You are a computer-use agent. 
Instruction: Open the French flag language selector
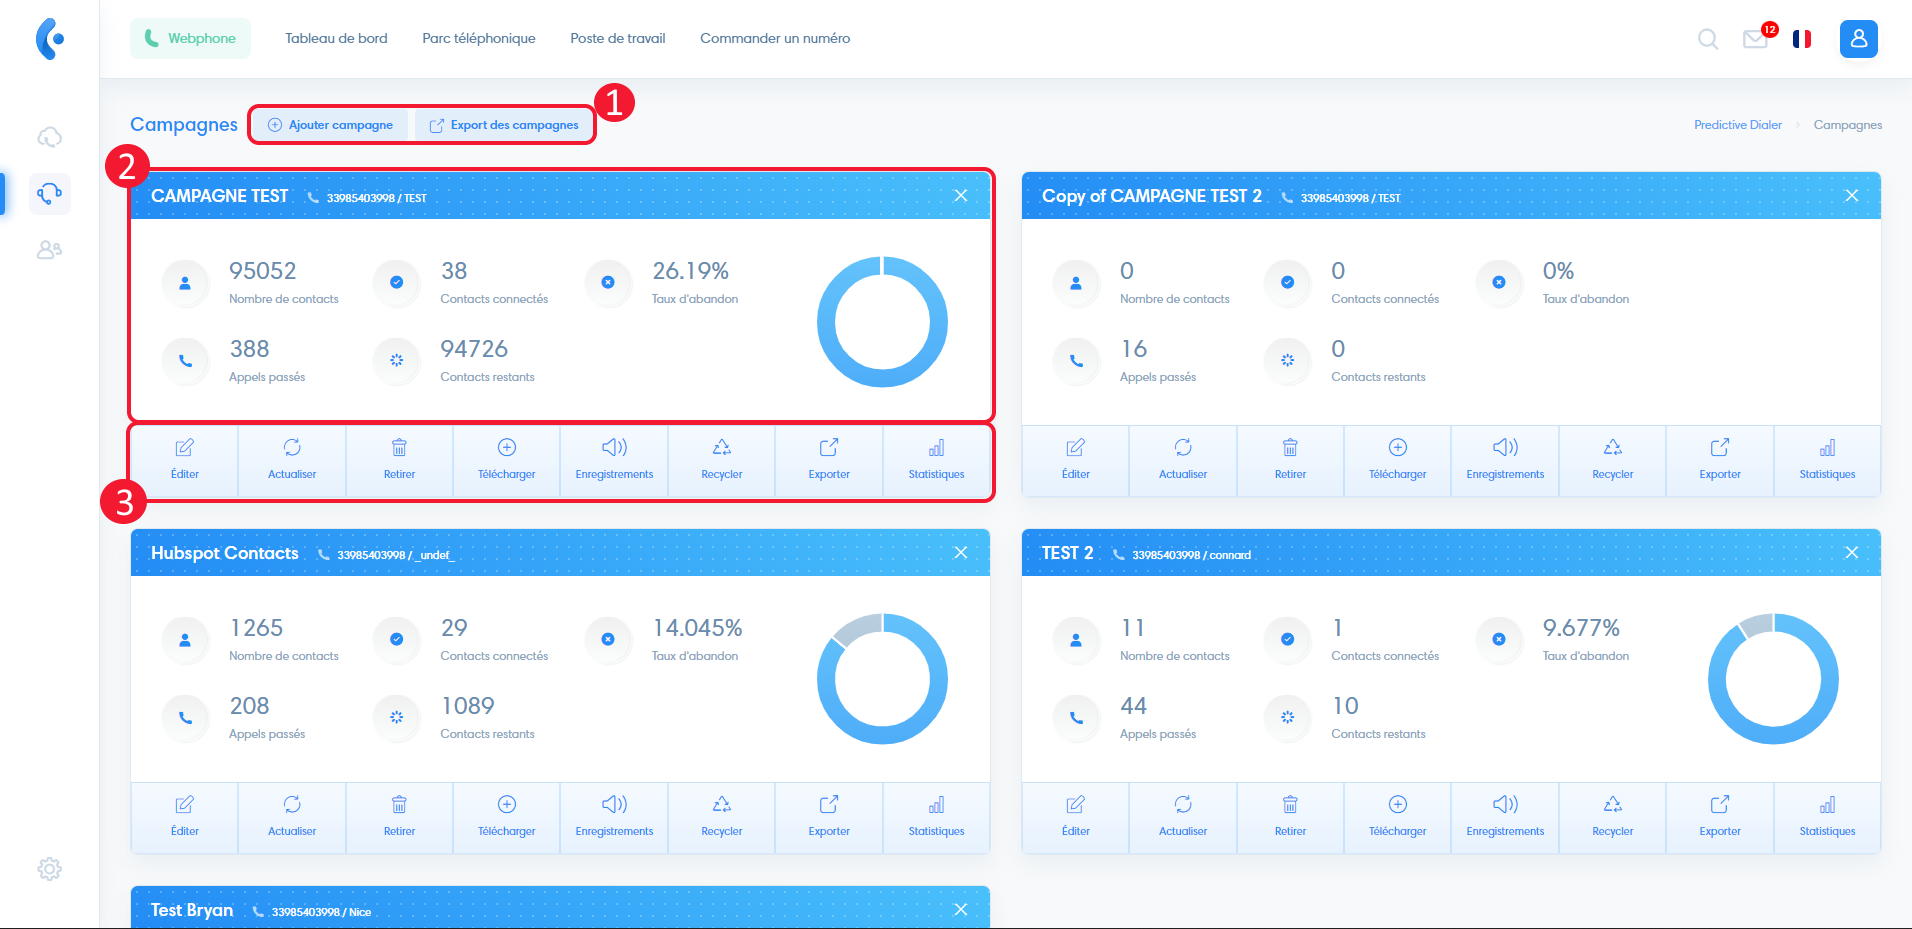pyautogui.click(x=1802, y=39)
